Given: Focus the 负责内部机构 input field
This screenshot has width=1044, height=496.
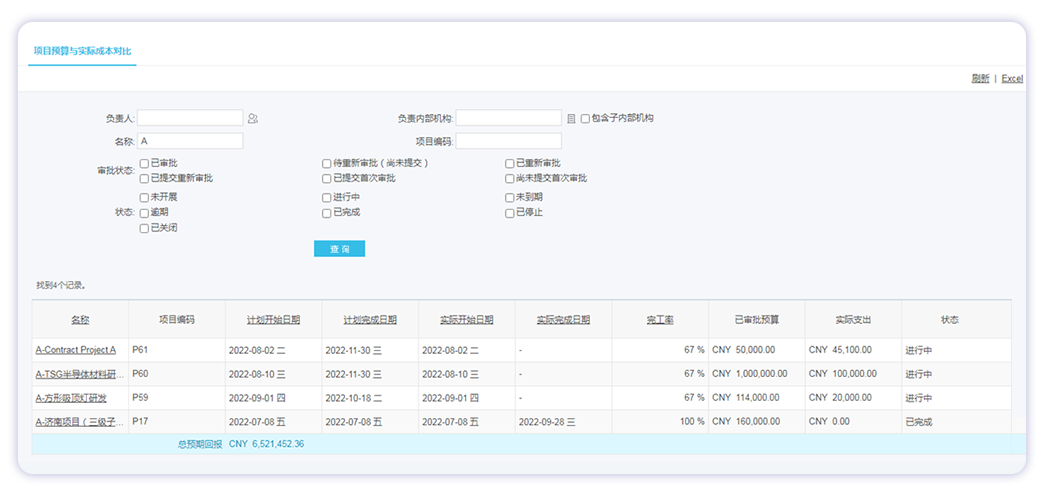Looking at the screenshot, I should [x=509, y=118].
